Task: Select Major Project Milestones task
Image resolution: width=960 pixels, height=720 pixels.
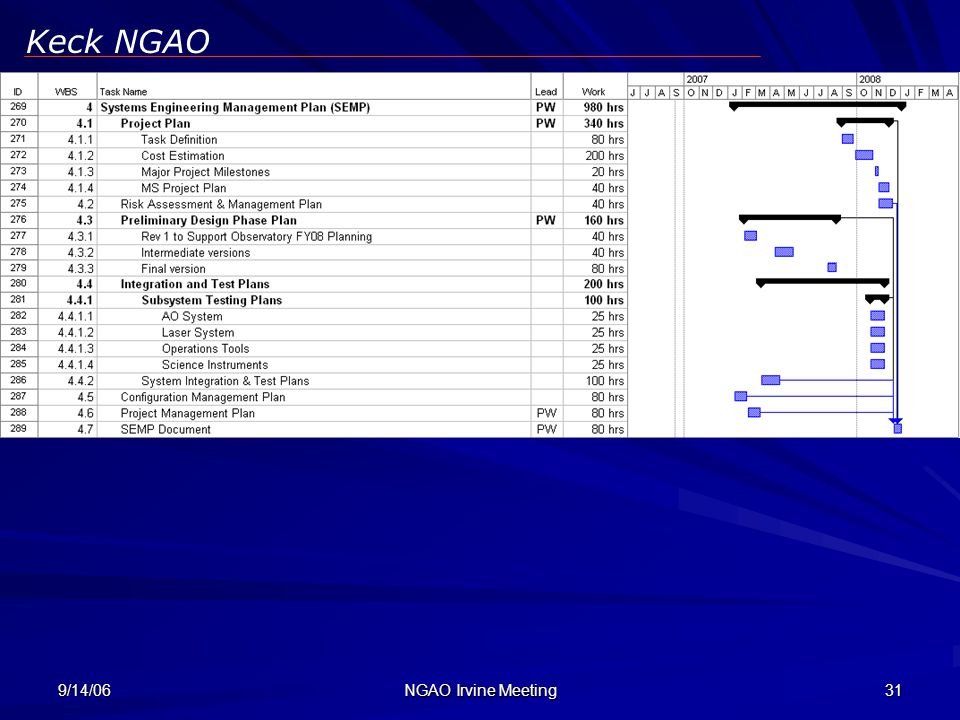Action: click(x=205, y=172)
